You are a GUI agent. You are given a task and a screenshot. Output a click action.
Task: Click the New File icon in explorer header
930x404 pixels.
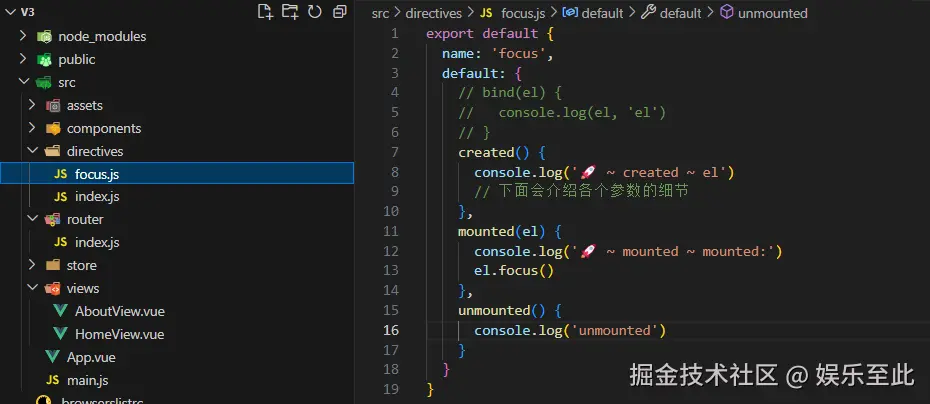(265, 11)
